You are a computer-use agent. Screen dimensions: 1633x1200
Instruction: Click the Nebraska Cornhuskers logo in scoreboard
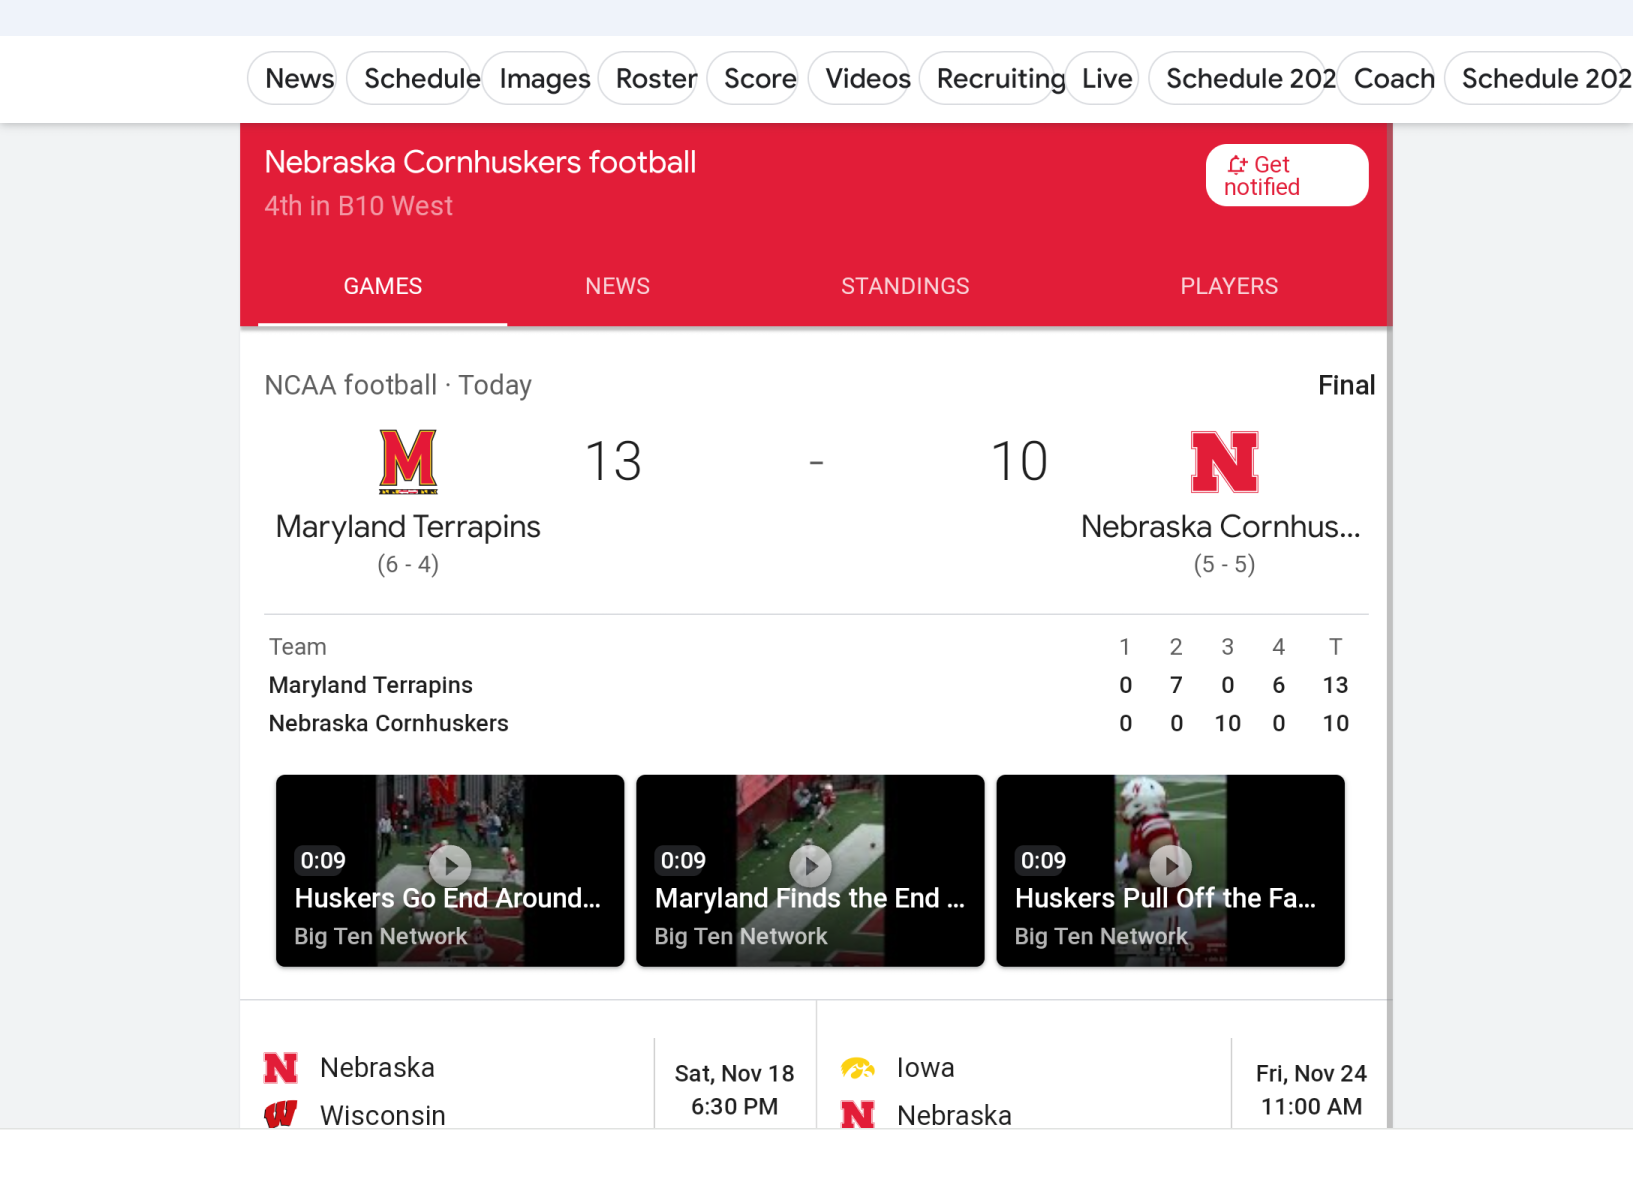pyautogui.click(x=1224, y=462)
